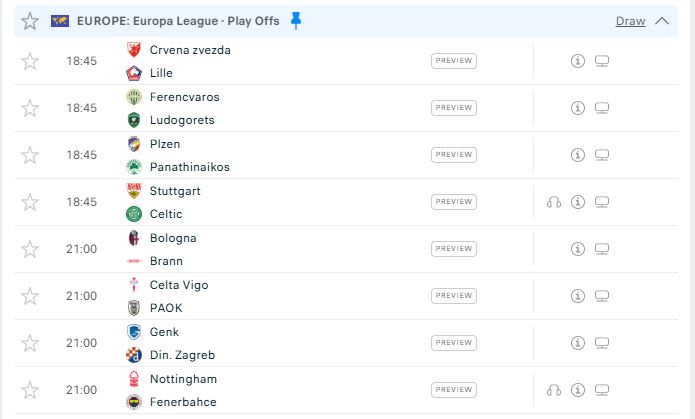The width and height of the screenshot is (695, 419).
Task: Click TV icon for Bologna vs Brann
Action: pos(601,249)
